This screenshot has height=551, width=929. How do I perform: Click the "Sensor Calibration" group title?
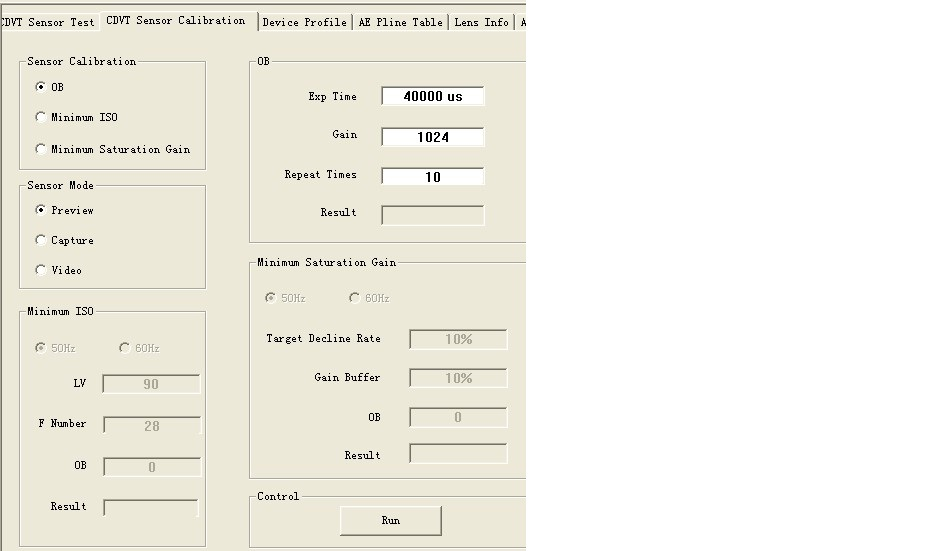pos(82,61)
